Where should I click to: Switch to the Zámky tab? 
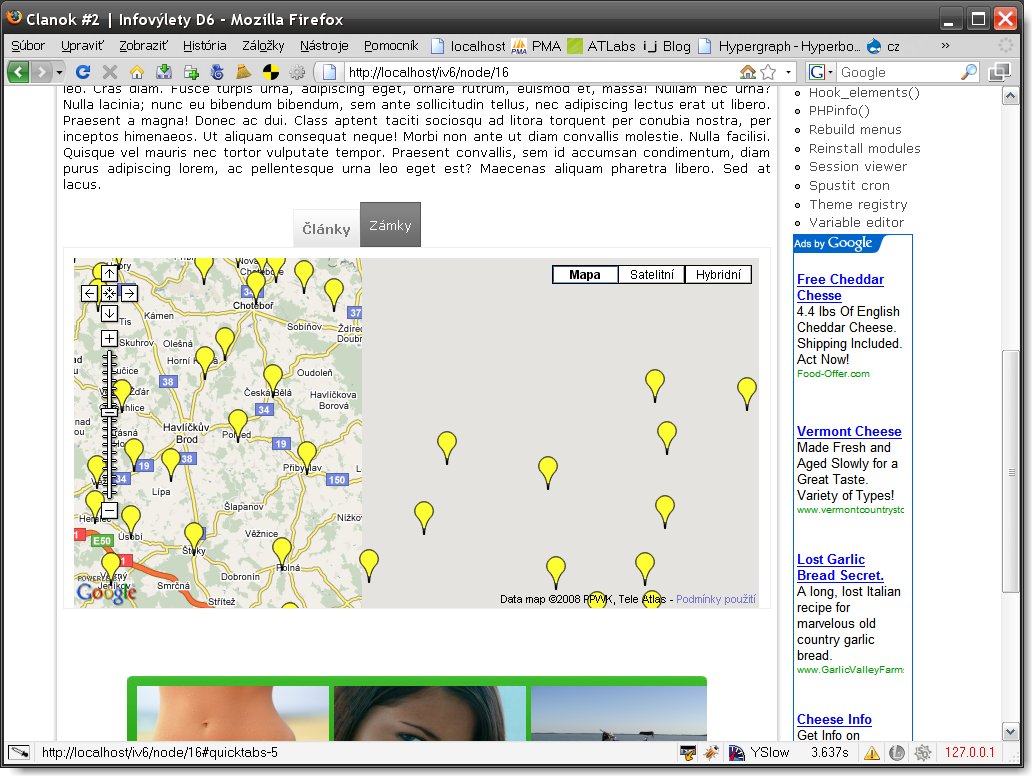tap(390, 225)
